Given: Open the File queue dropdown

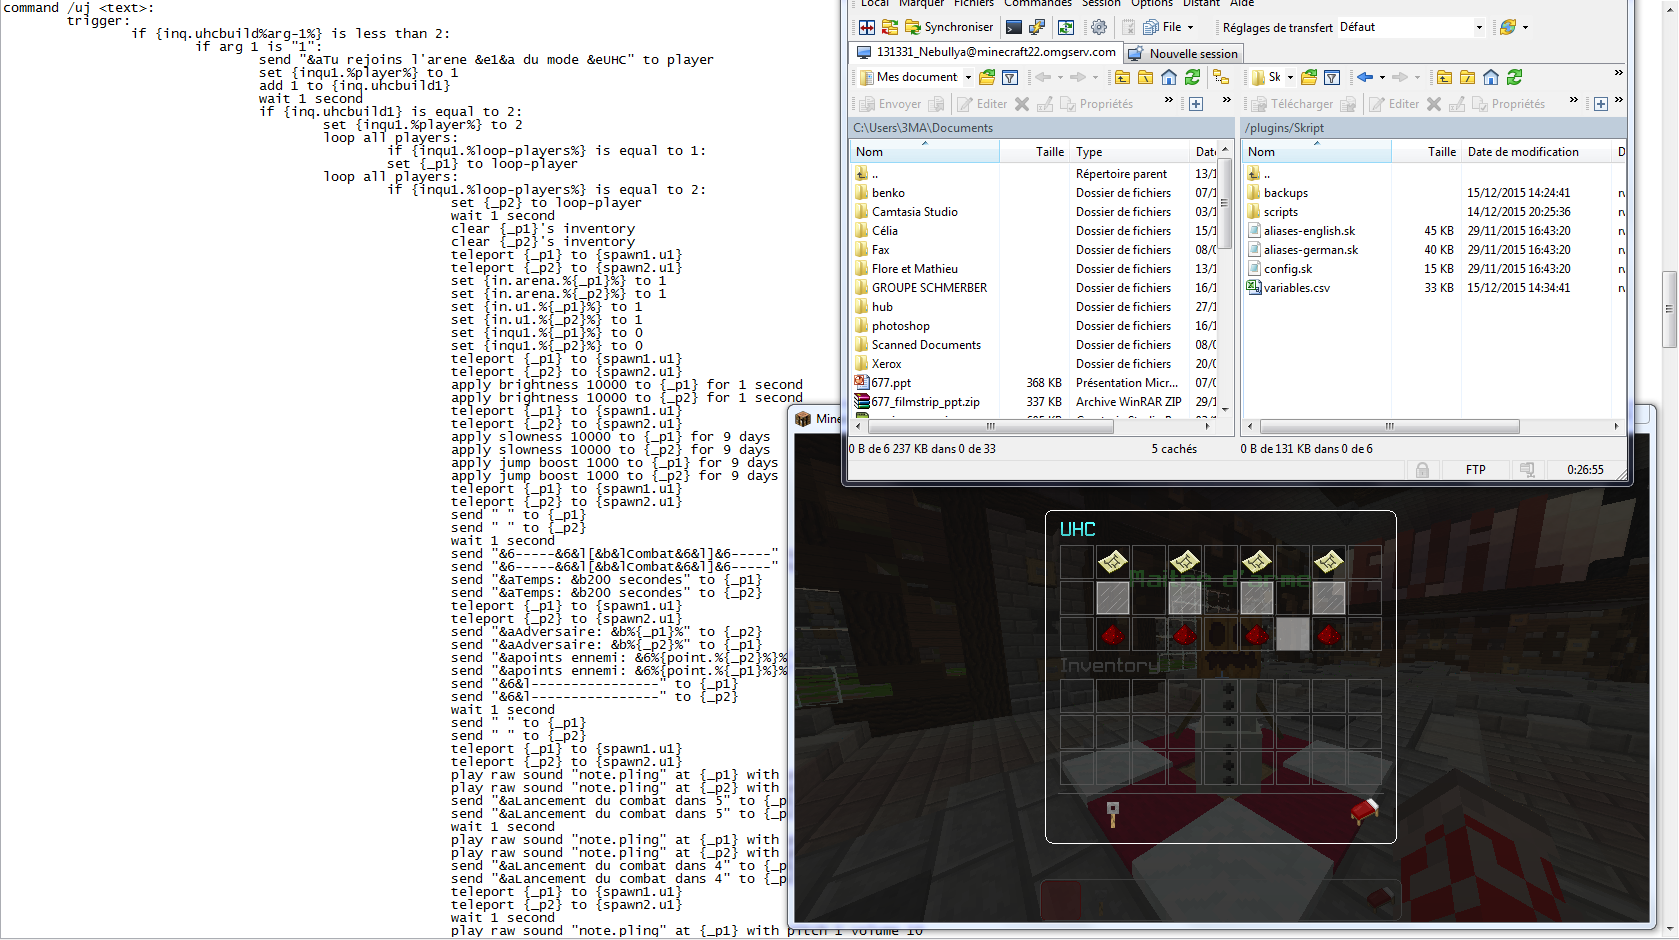Looking at the screenshot, I should (1168, 27).
